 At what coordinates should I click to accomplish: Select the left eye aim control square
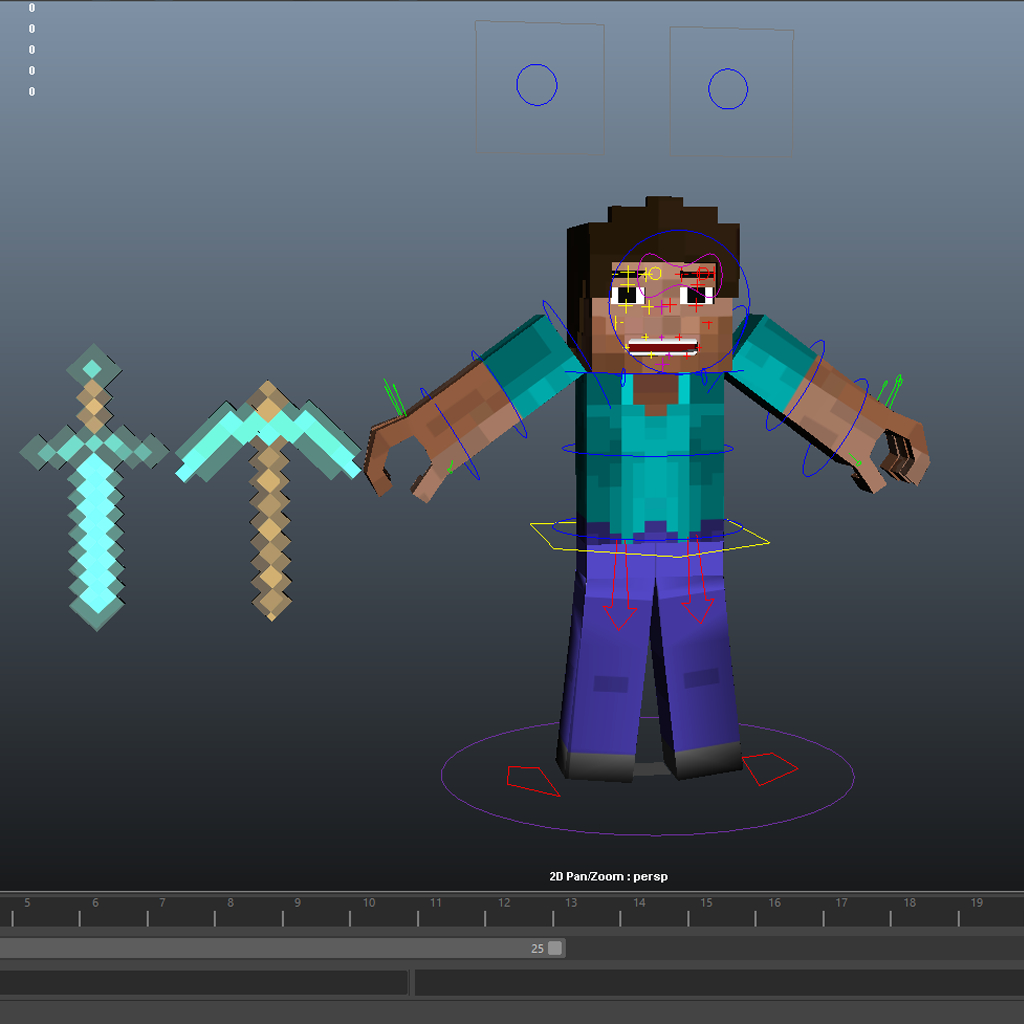click(537, 85)
